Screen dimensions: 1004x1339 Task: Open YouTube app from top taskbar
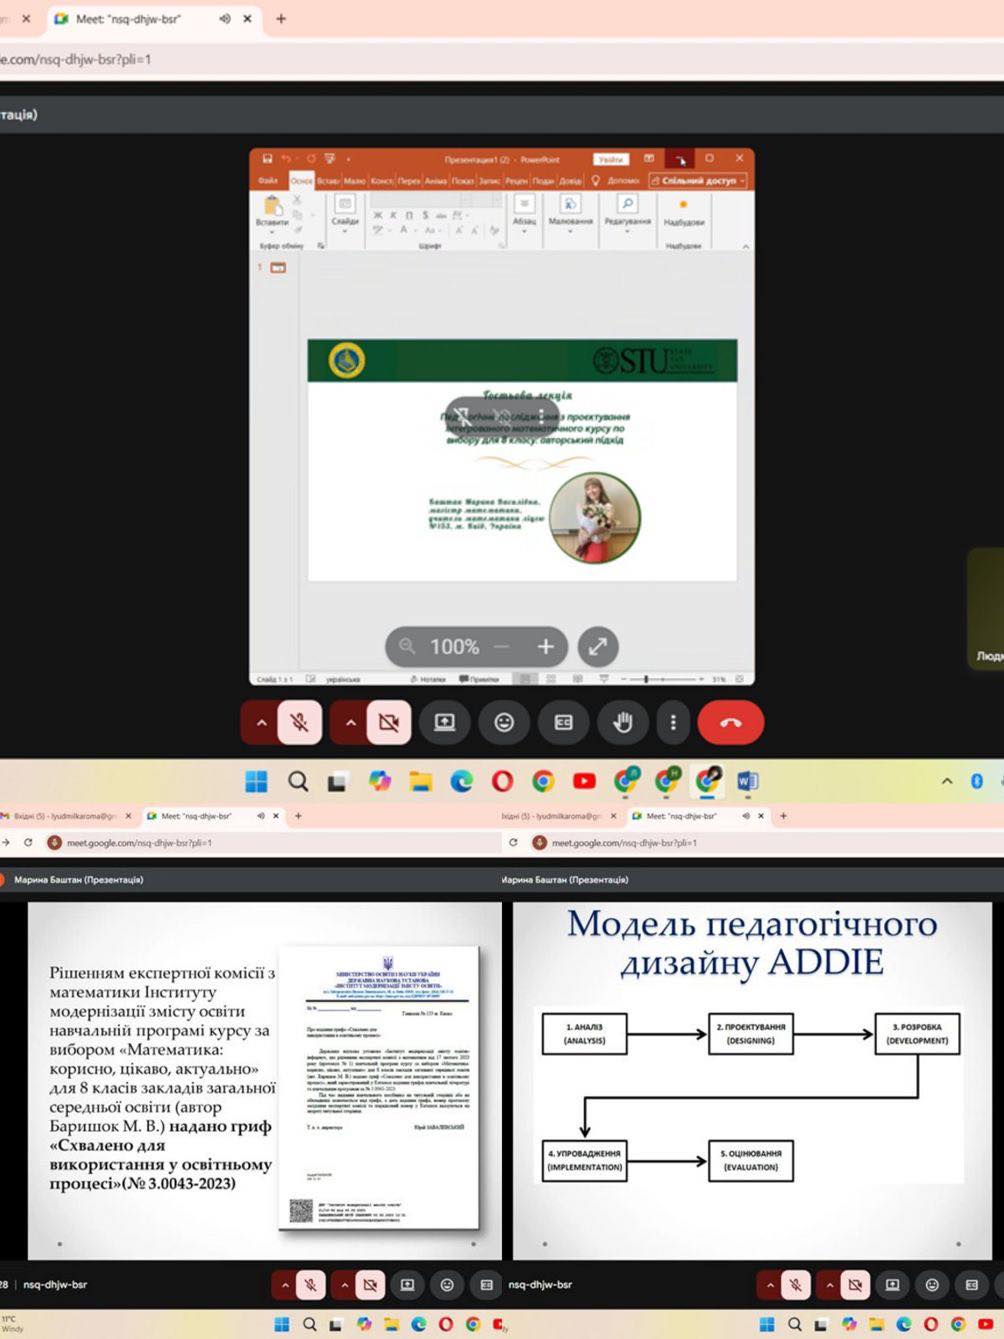584,781
